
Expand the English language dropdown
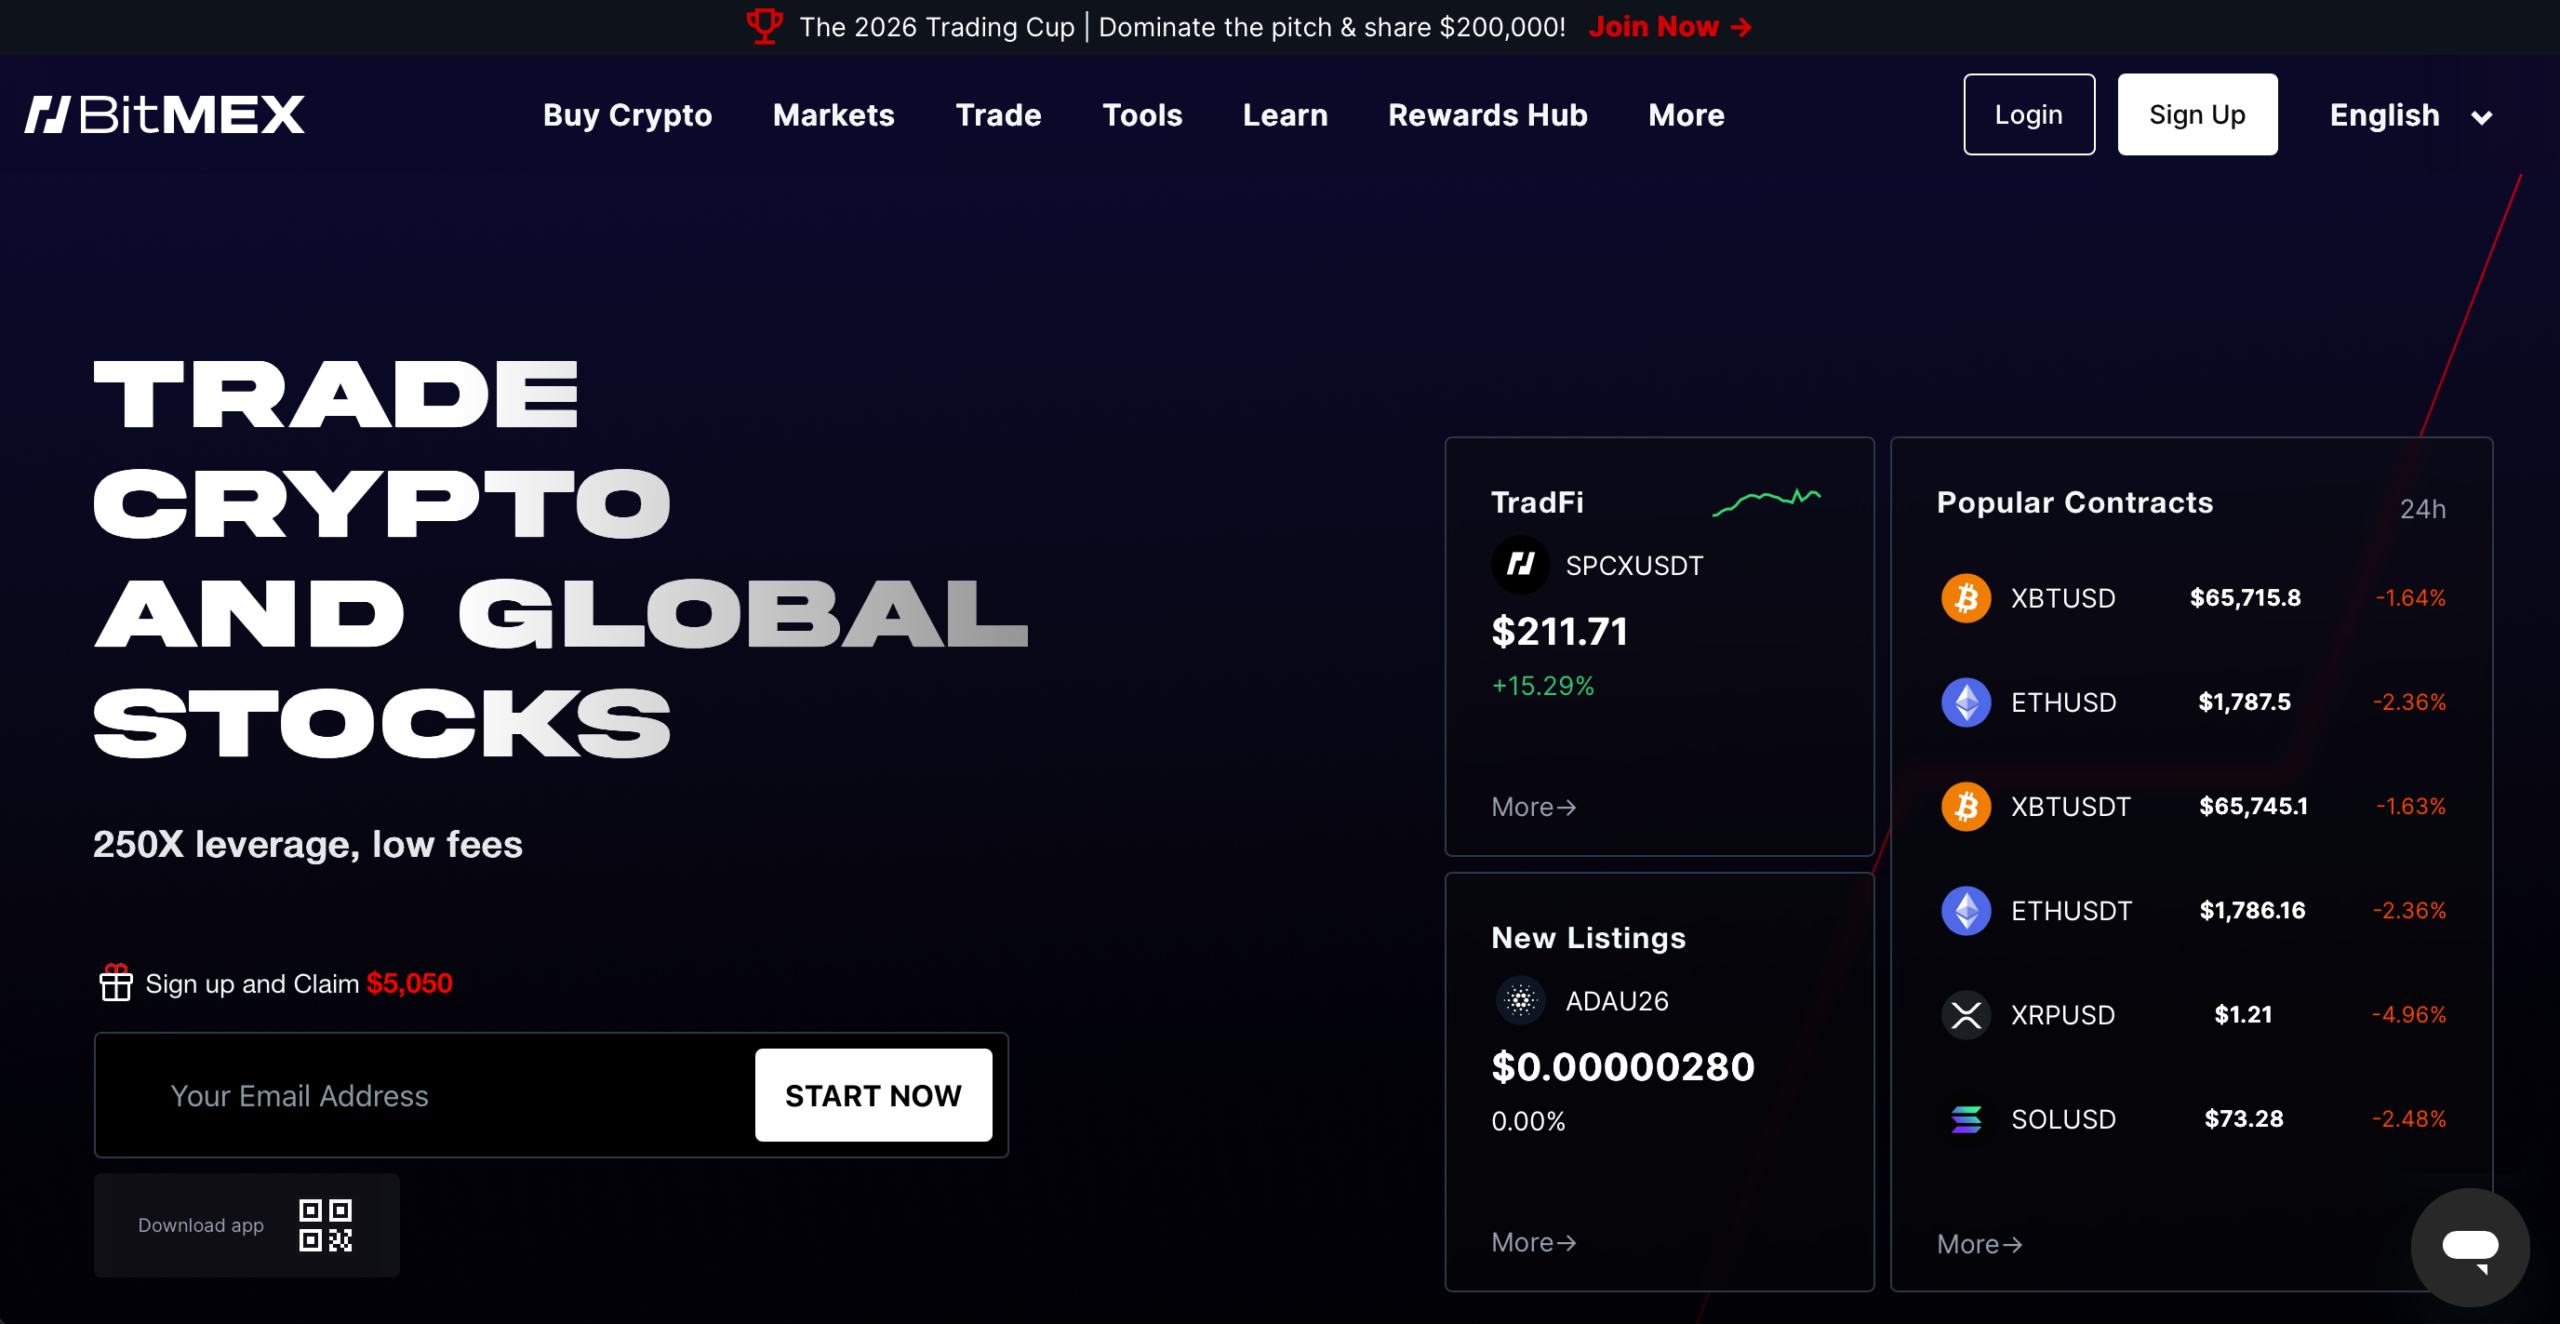[x=2410, y=115]
